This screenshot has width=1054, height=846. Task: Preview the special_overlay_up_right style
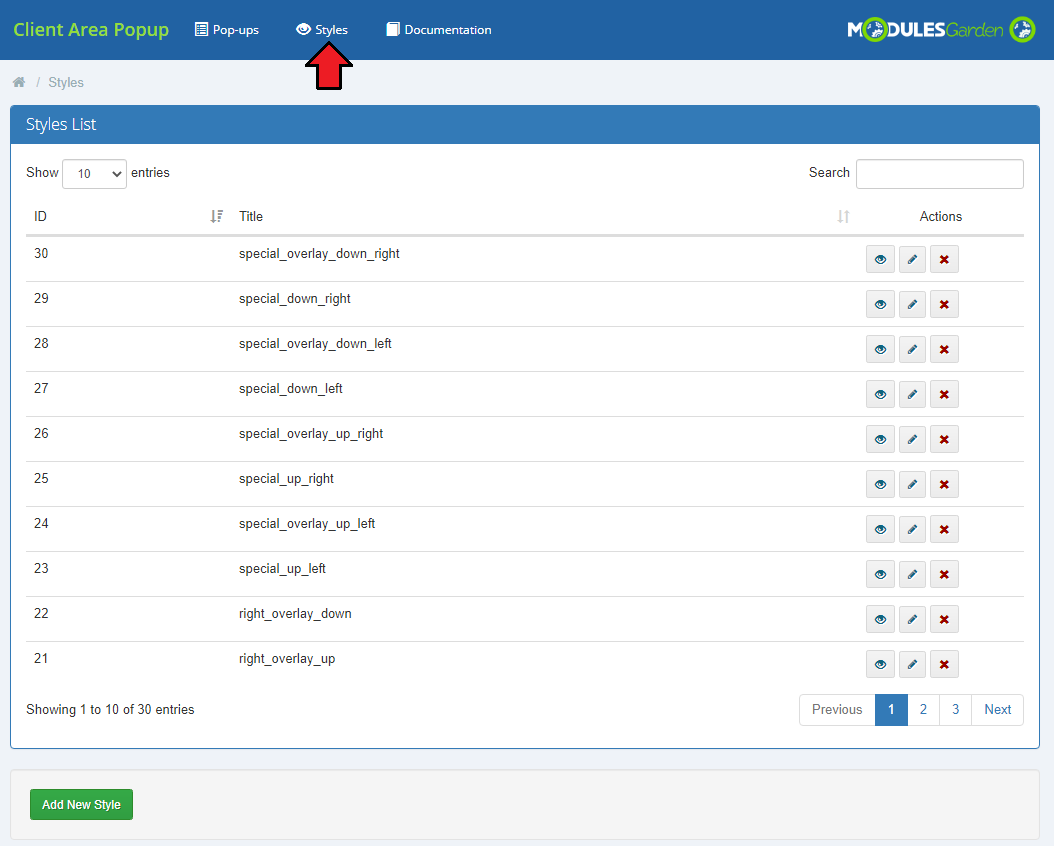click(880, 439)
